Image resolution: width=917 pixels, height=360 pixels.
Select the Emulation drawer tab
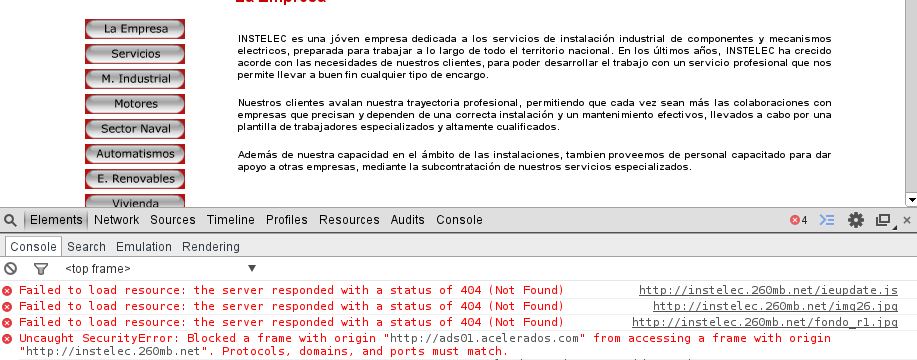pos(144,247)
